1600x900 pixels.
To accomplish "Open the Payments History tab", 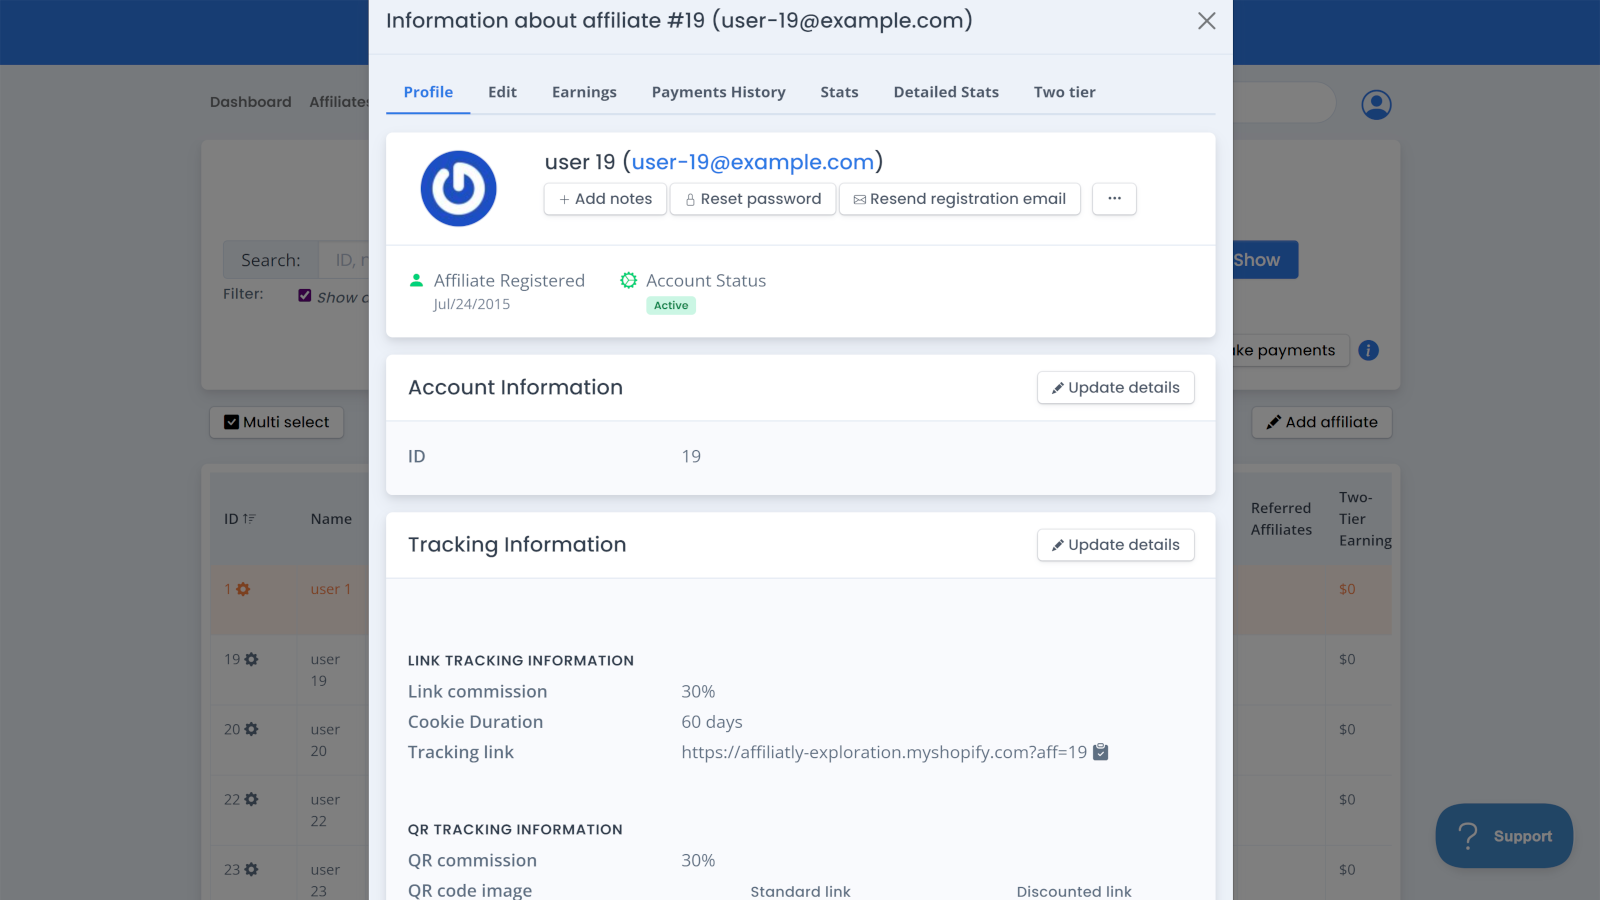I will click(x=718, y=92).
